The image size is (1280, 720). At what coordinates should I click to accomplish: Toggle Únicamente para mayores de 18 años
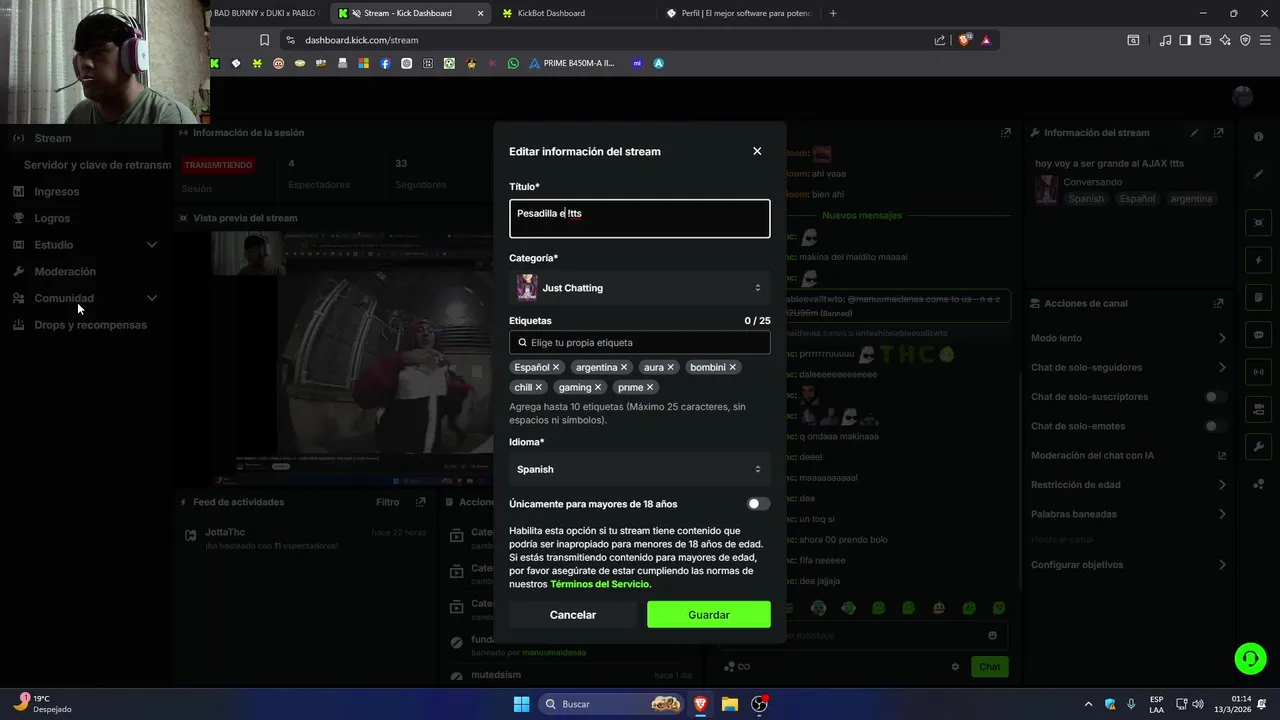[x=759, y=504]
